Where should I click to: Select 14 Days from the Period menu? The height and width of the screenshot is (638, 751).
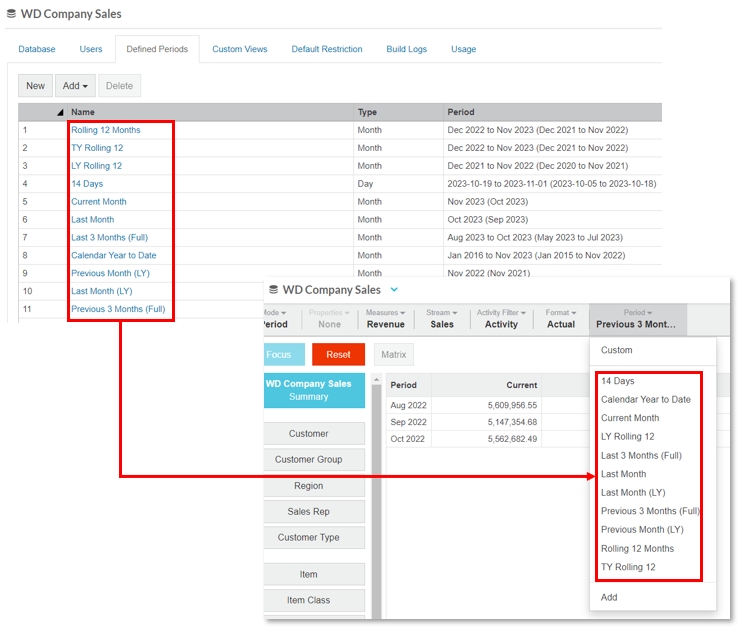[x=617, y=381]
